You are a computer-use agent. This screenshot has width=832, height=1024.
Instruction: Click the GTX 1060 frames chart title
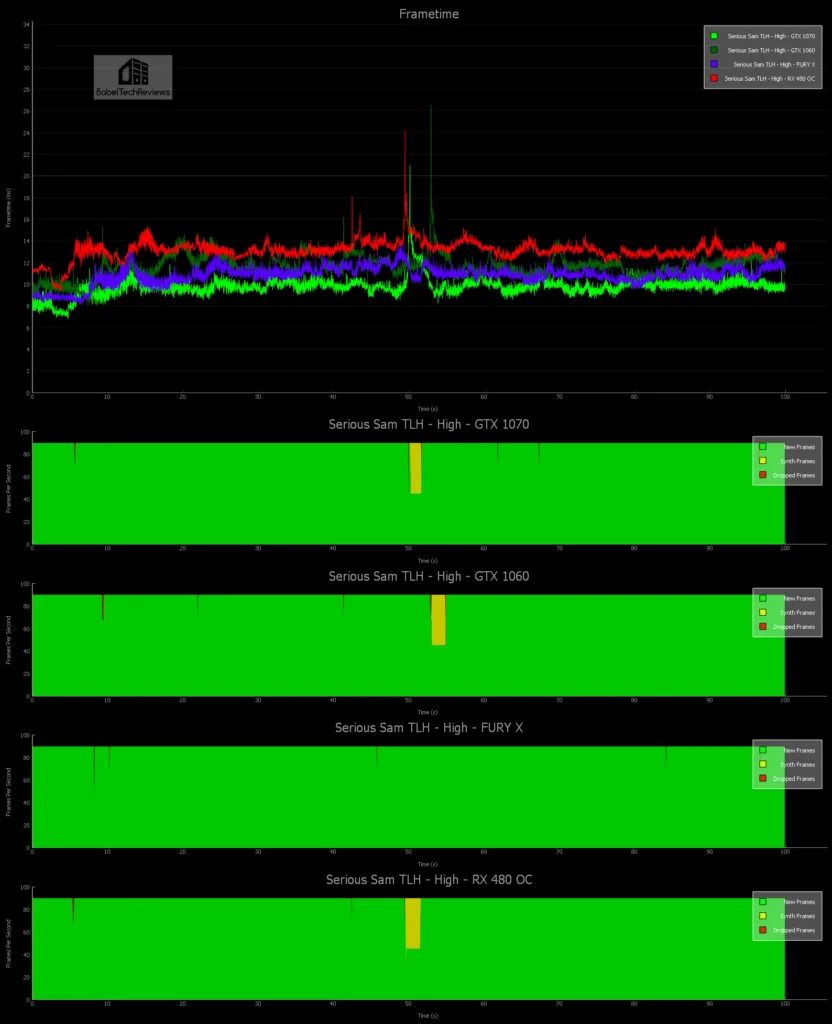[x=428, y=576]
